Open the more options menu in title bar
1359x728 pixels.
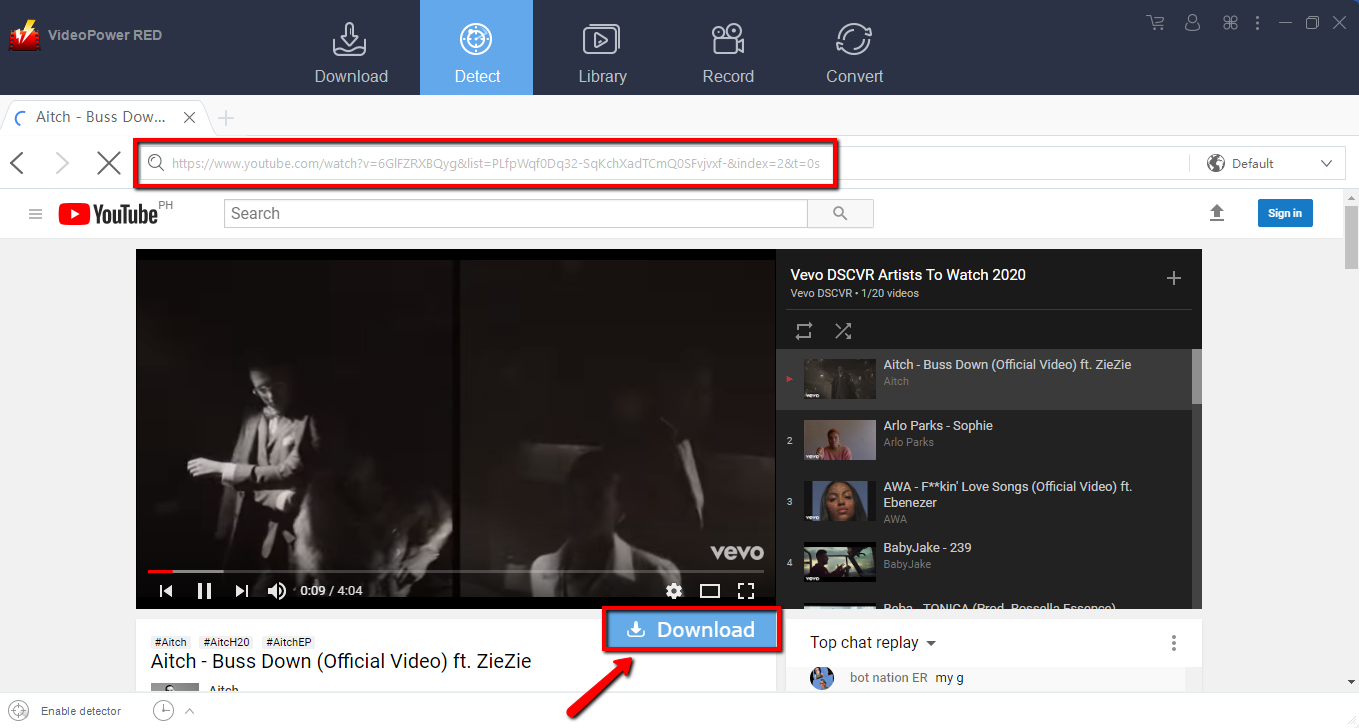pos(1257,22)
